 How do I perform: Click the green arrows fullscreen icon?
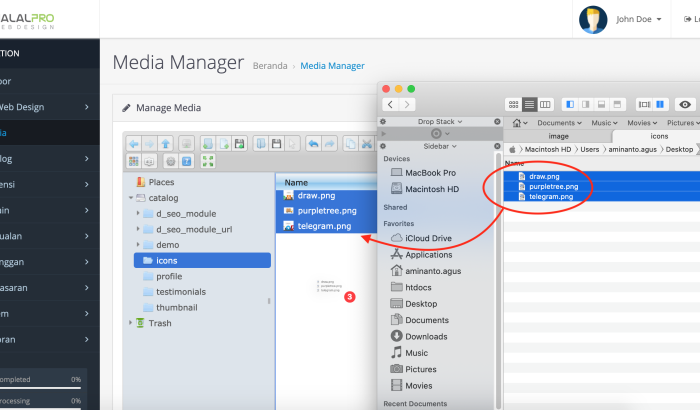coord(208,161)
